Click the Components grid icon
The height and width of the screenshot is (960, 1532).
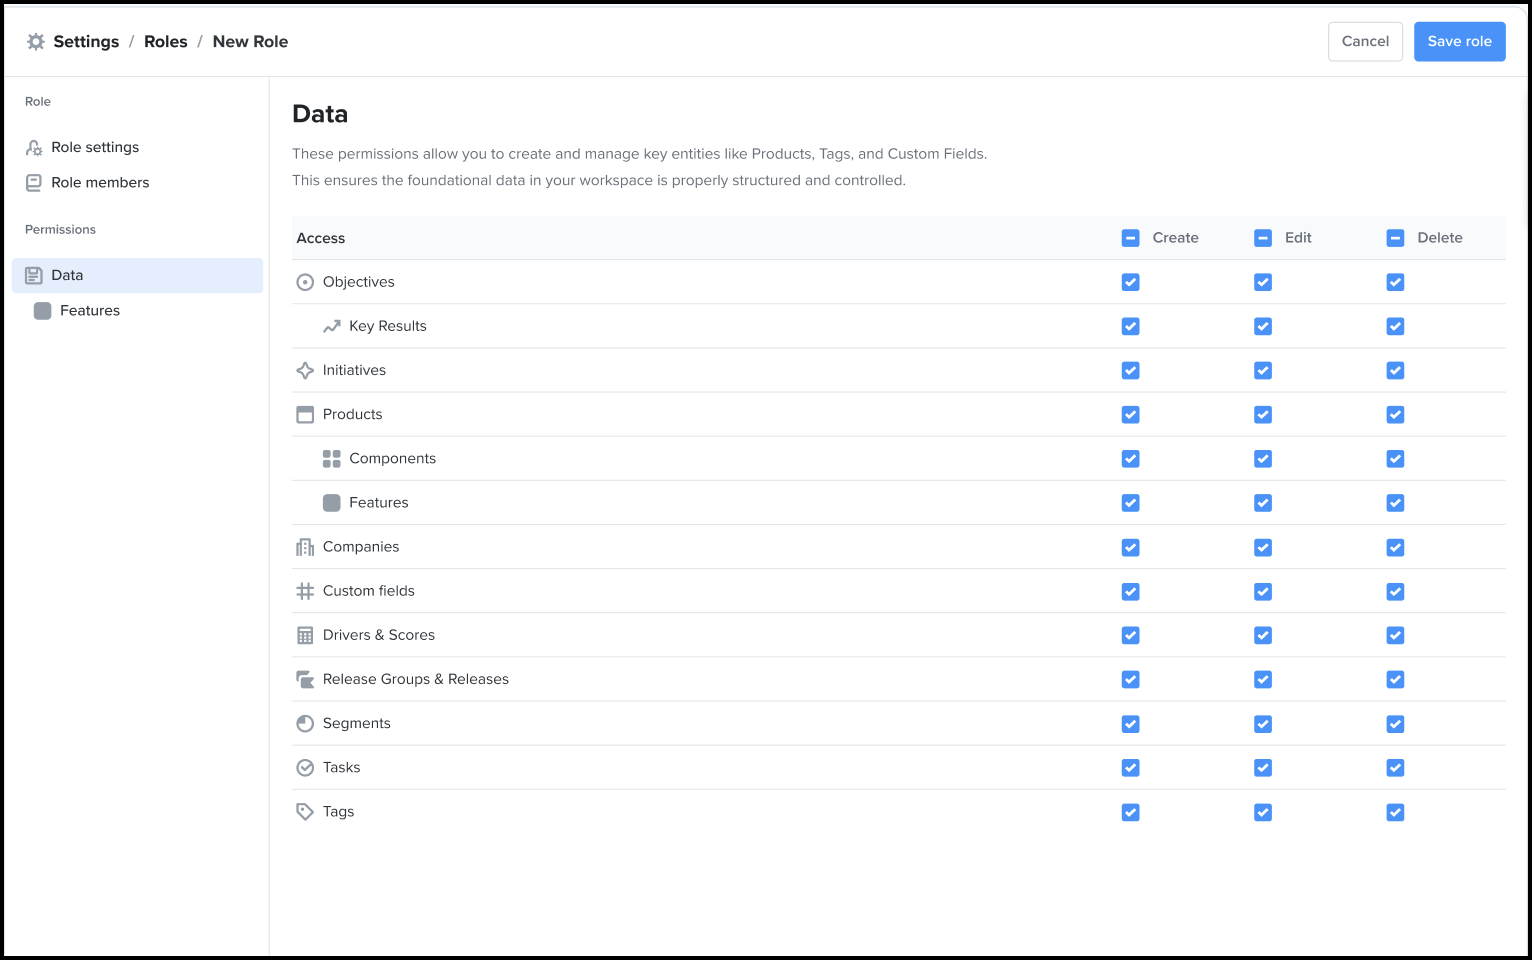pyautogui.click(x=332, y=459)
